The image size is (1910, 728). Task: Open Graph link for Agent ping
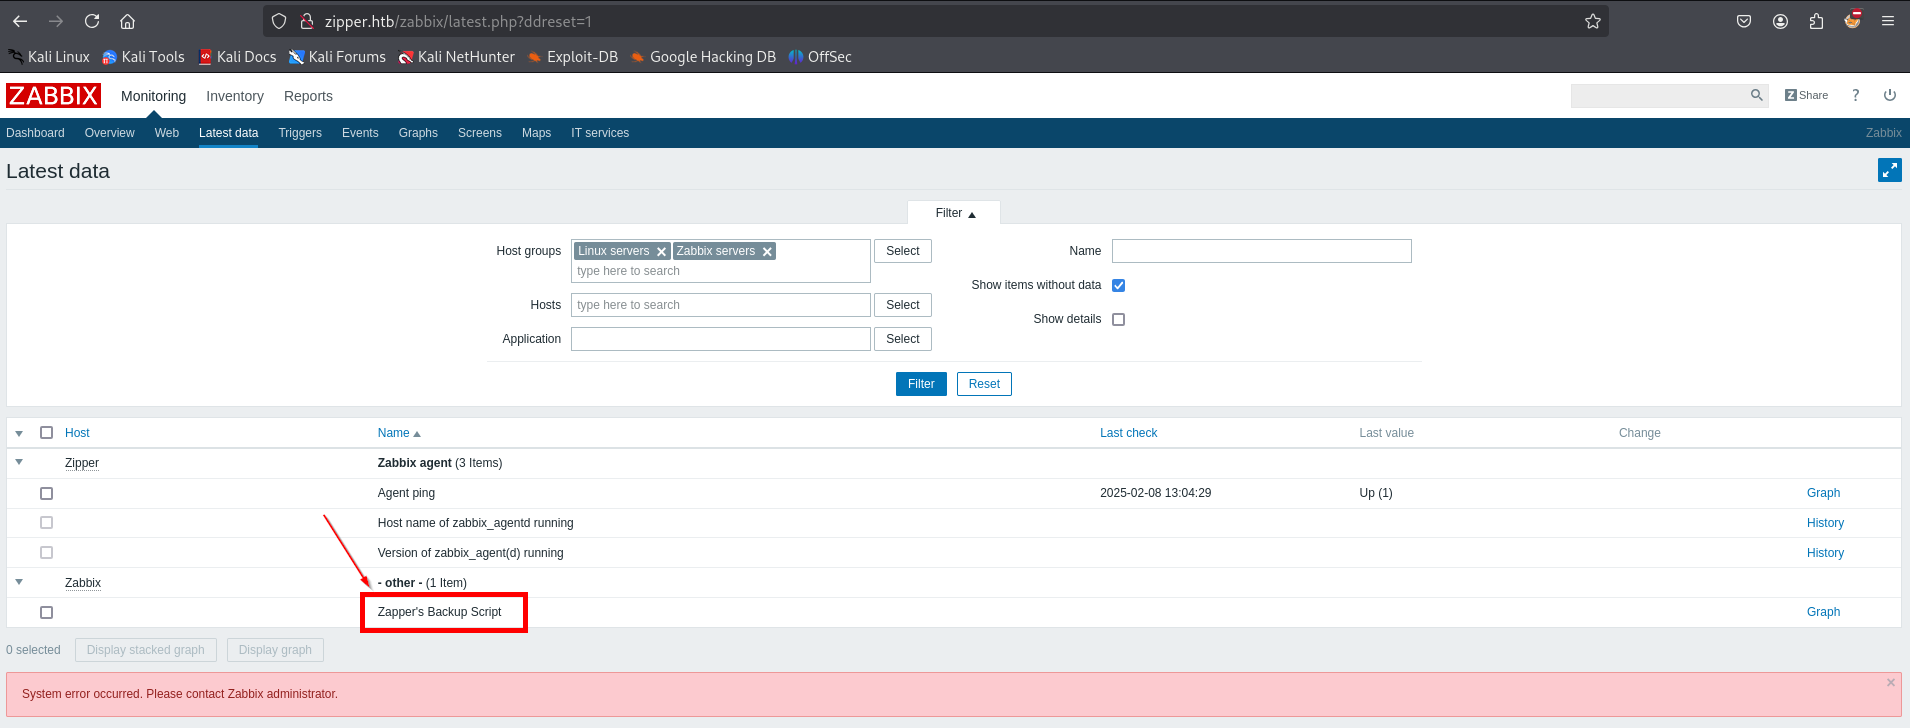[x=1823, y=493]
